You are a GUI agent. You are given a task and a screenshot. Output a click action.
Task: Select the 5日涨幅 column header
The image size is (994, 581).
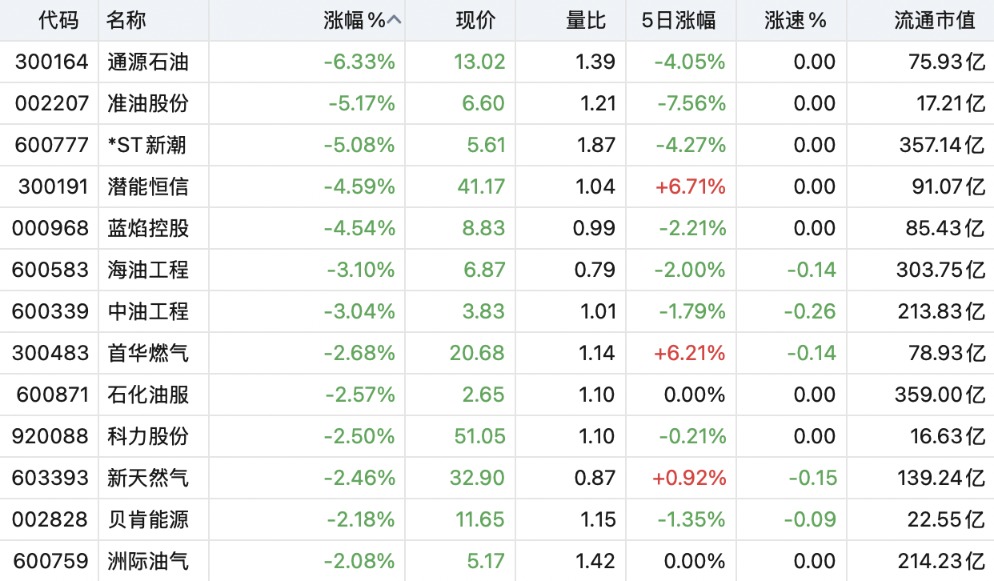678,21
